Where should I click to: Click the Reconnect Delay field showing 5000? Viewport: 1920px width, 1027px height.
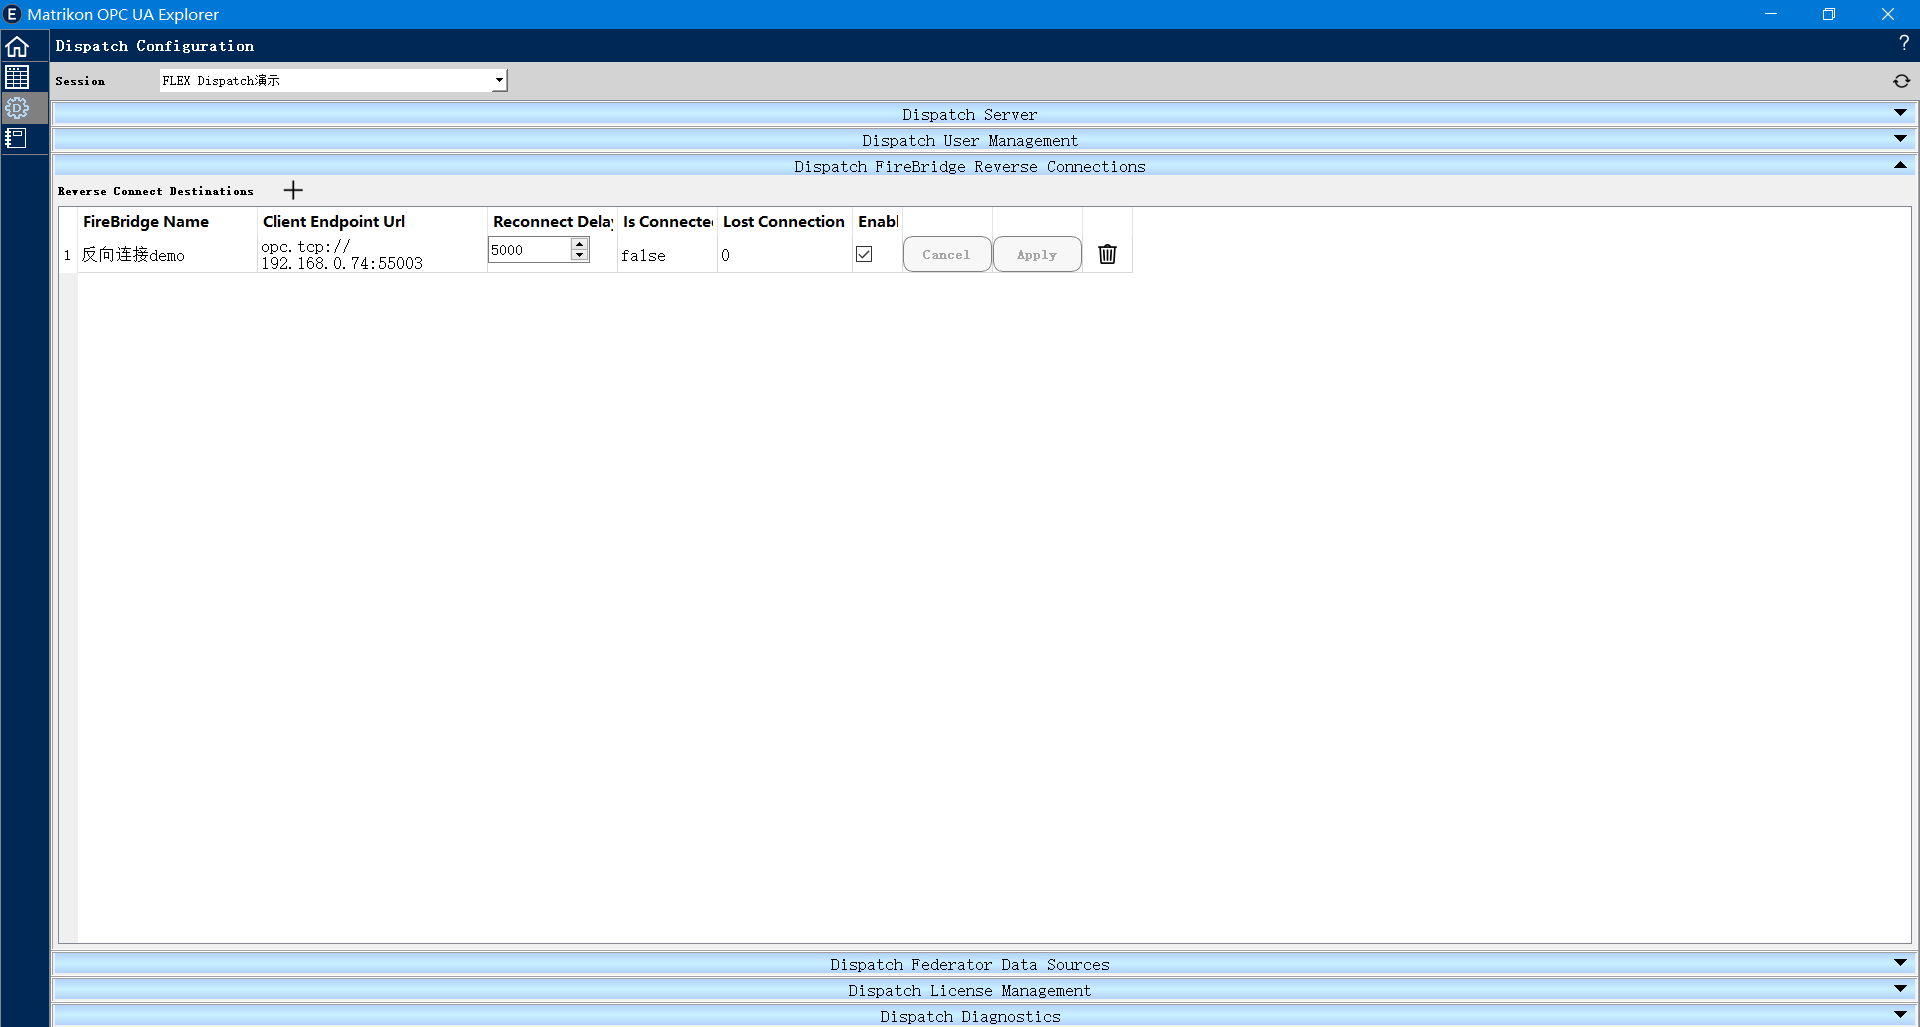(x=530, y=250)
